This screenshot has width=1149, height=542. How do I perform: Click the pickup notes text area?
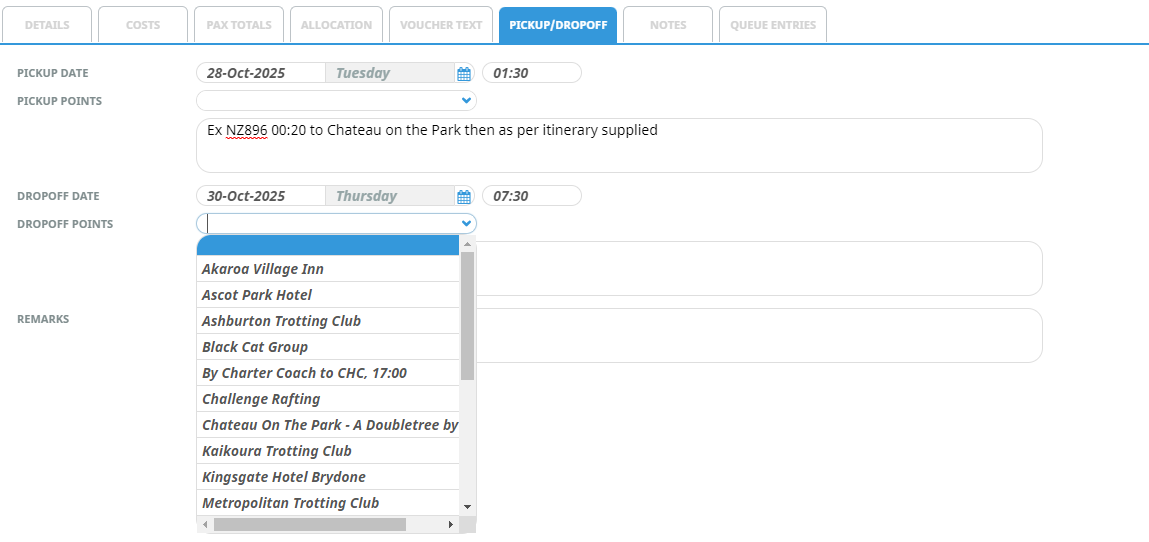[619, 146]
